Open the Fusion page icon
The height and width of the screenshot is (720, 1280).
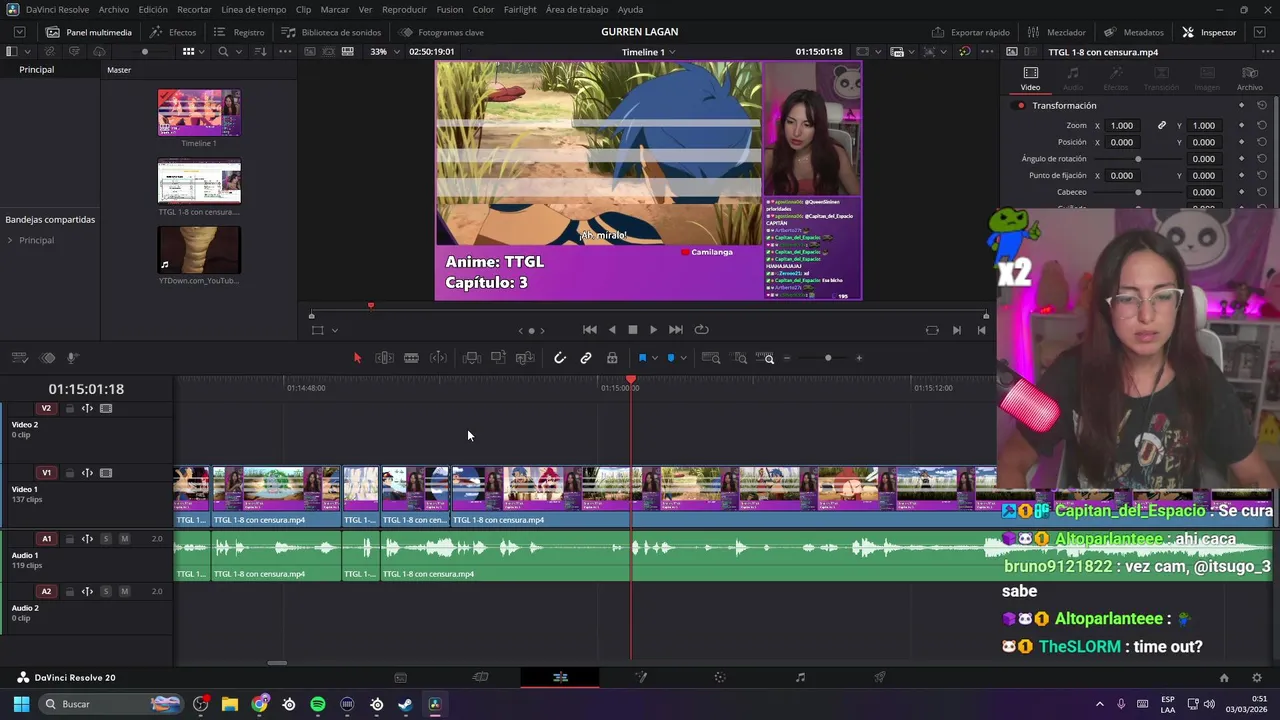pyautogui.click(x=641, y=677)
